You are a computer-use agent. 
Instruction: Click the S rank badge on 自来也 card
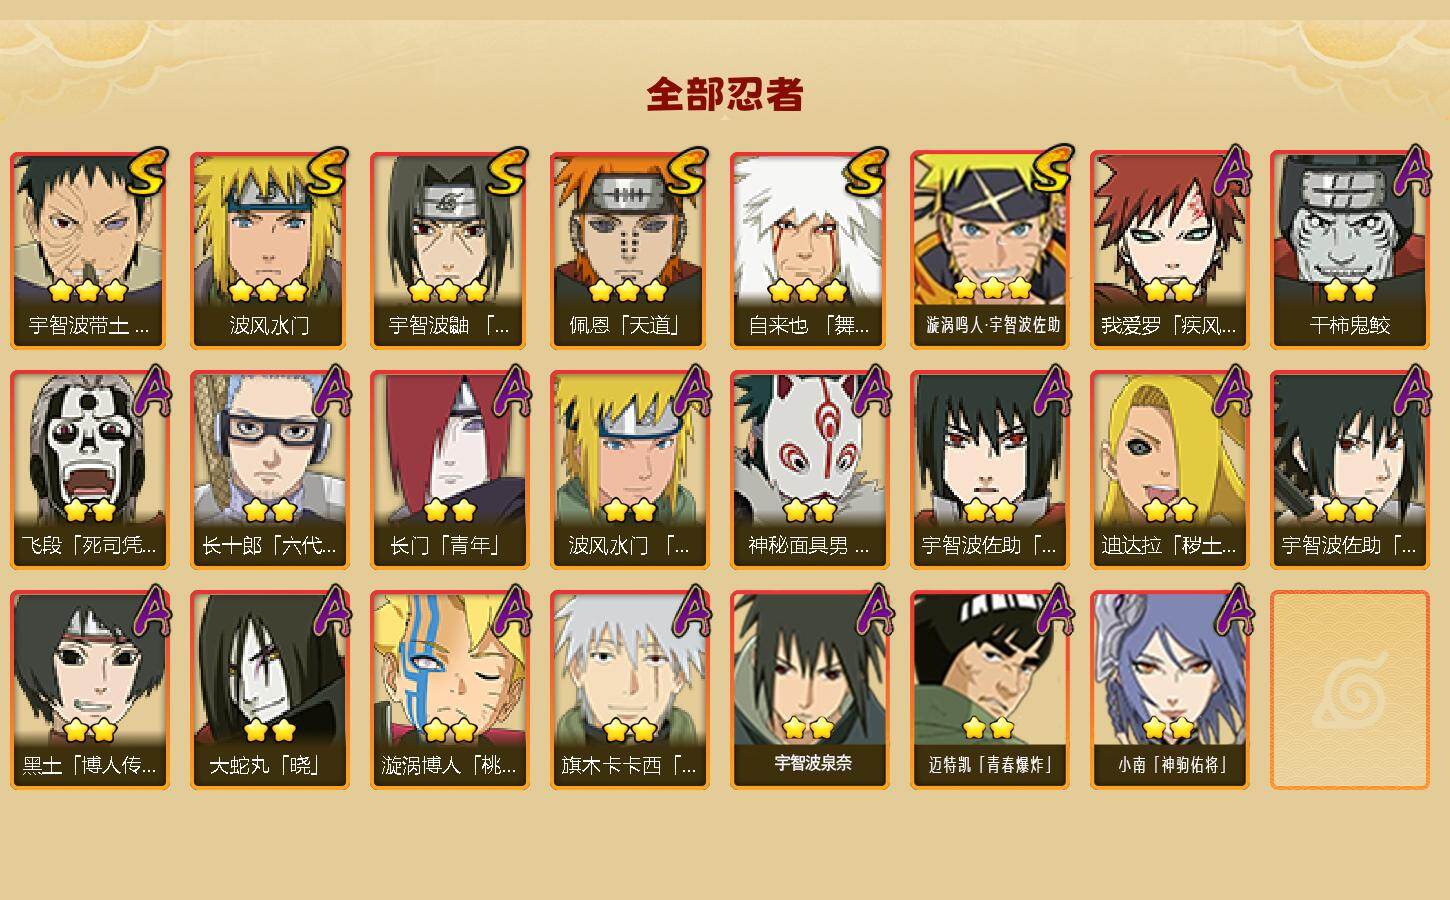tap(868, 172)
